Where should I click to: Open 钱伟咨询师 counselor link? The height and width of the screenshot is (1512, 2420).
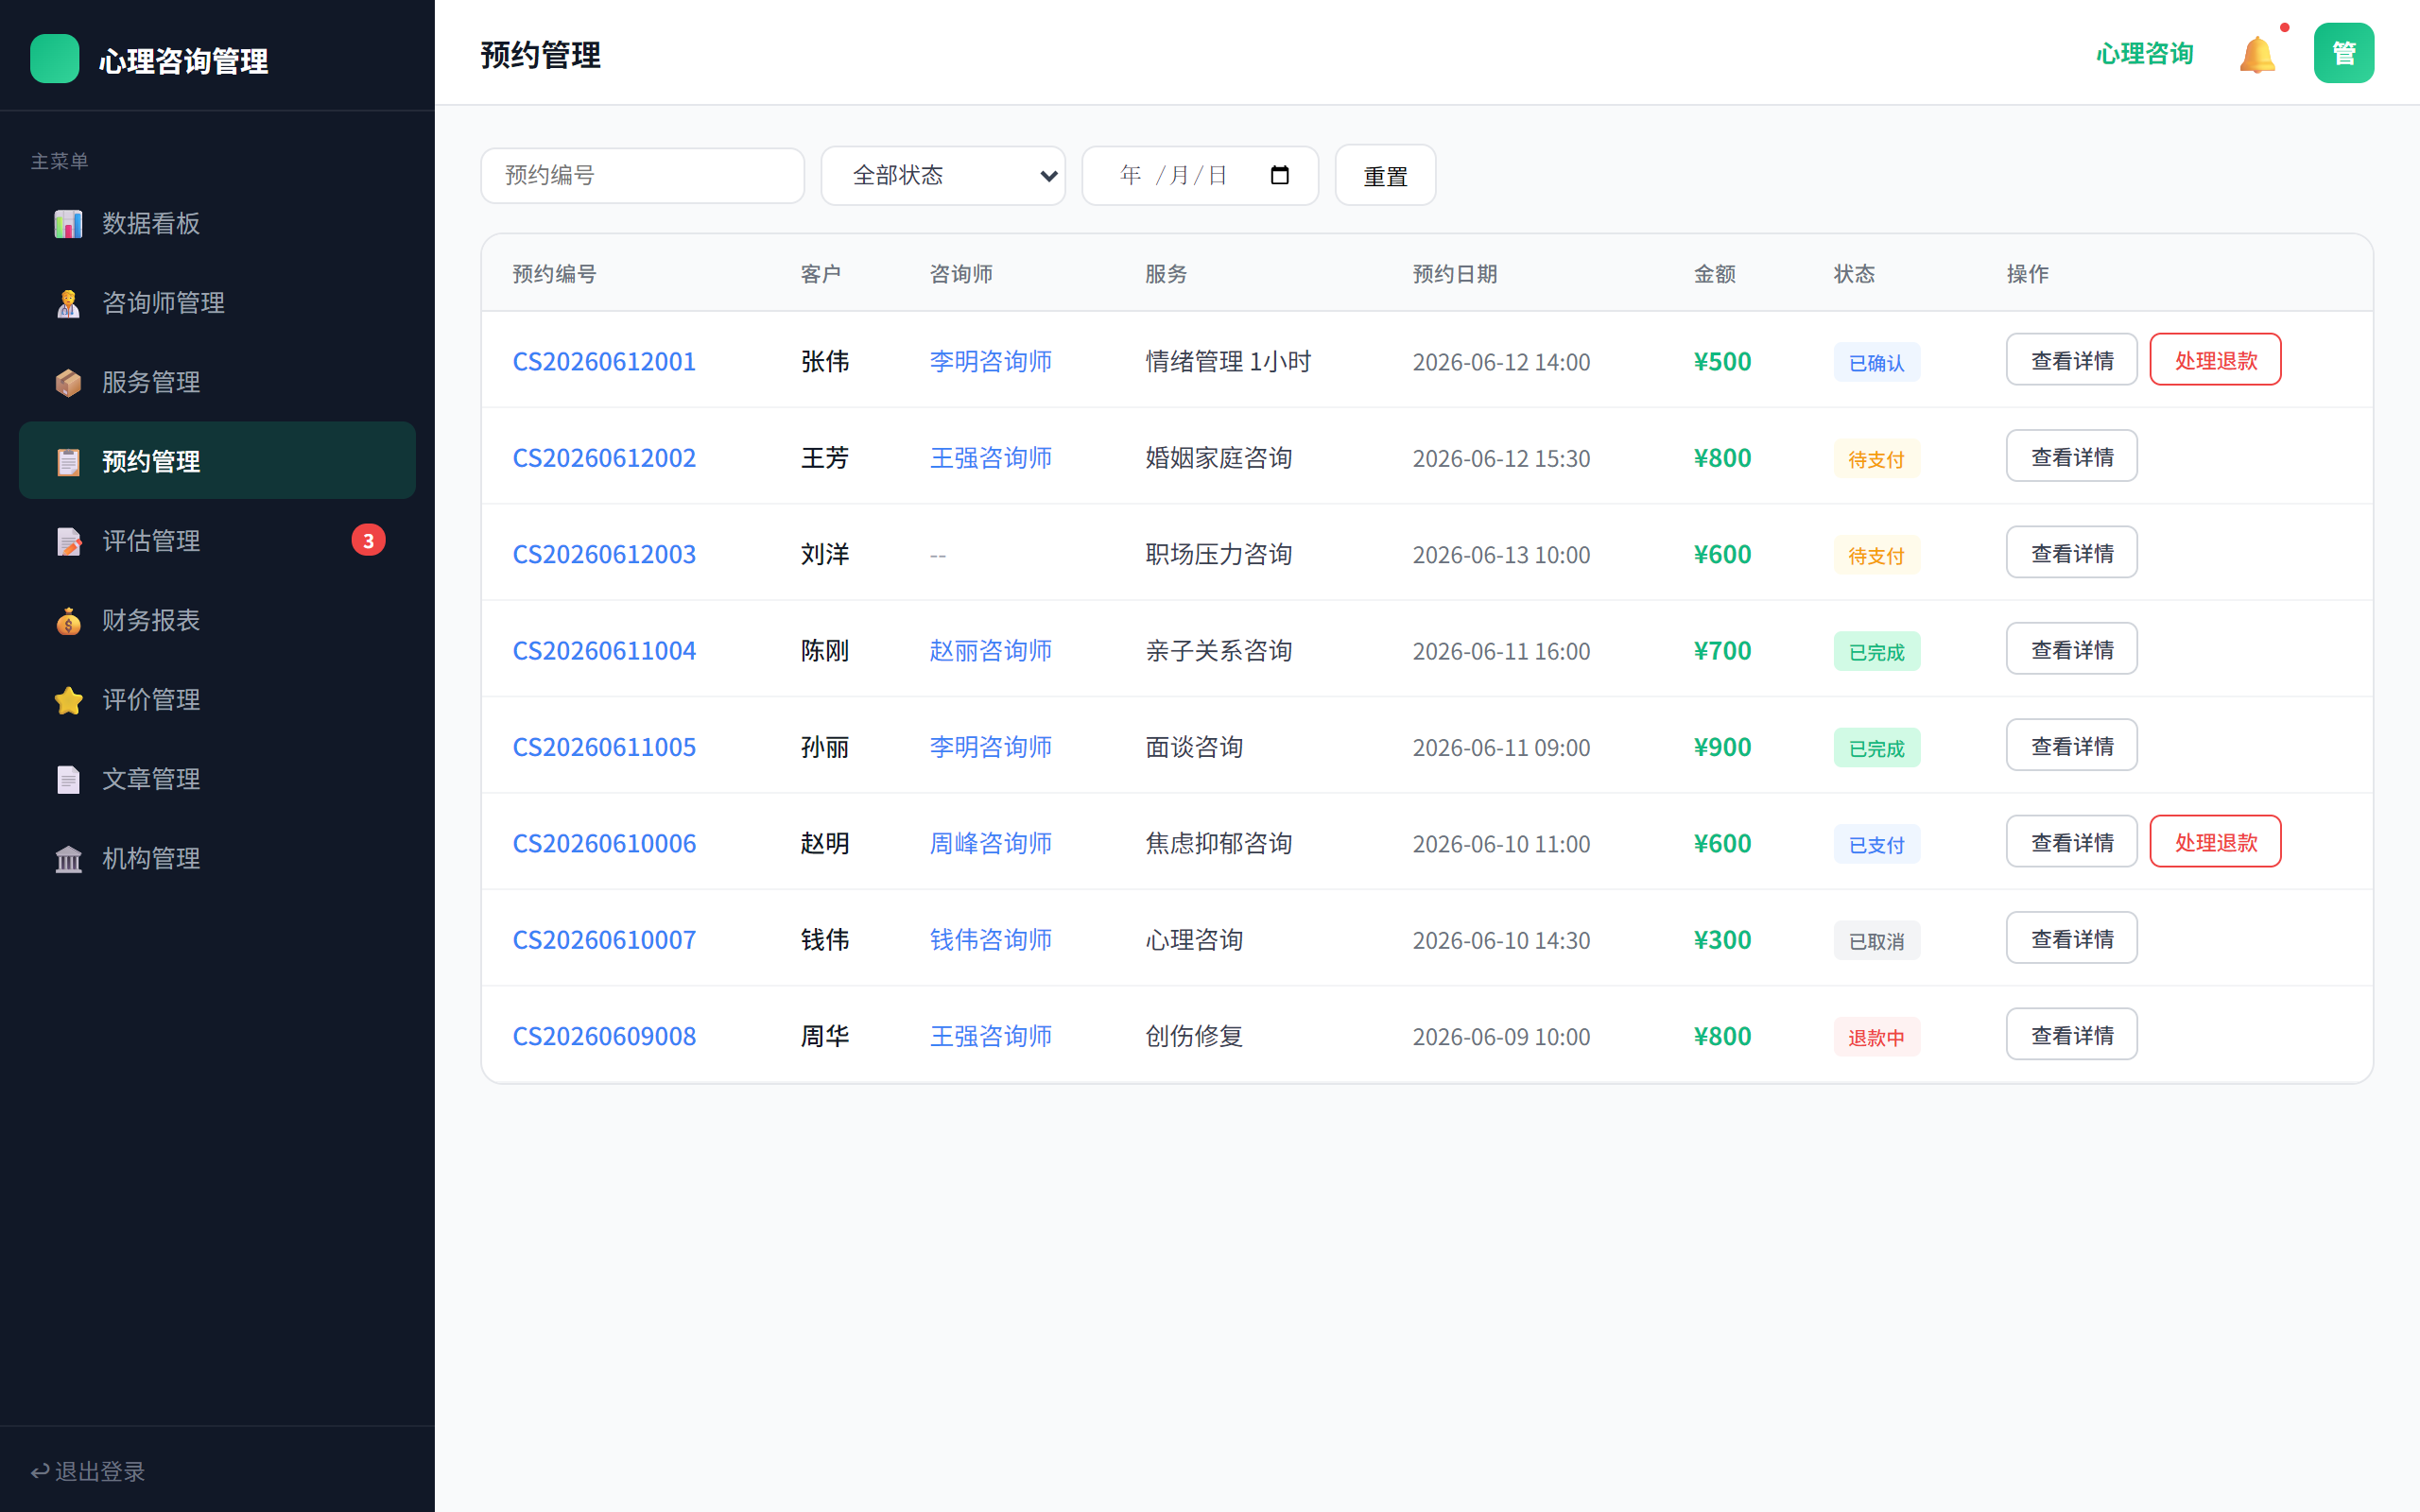pos(990,940)
